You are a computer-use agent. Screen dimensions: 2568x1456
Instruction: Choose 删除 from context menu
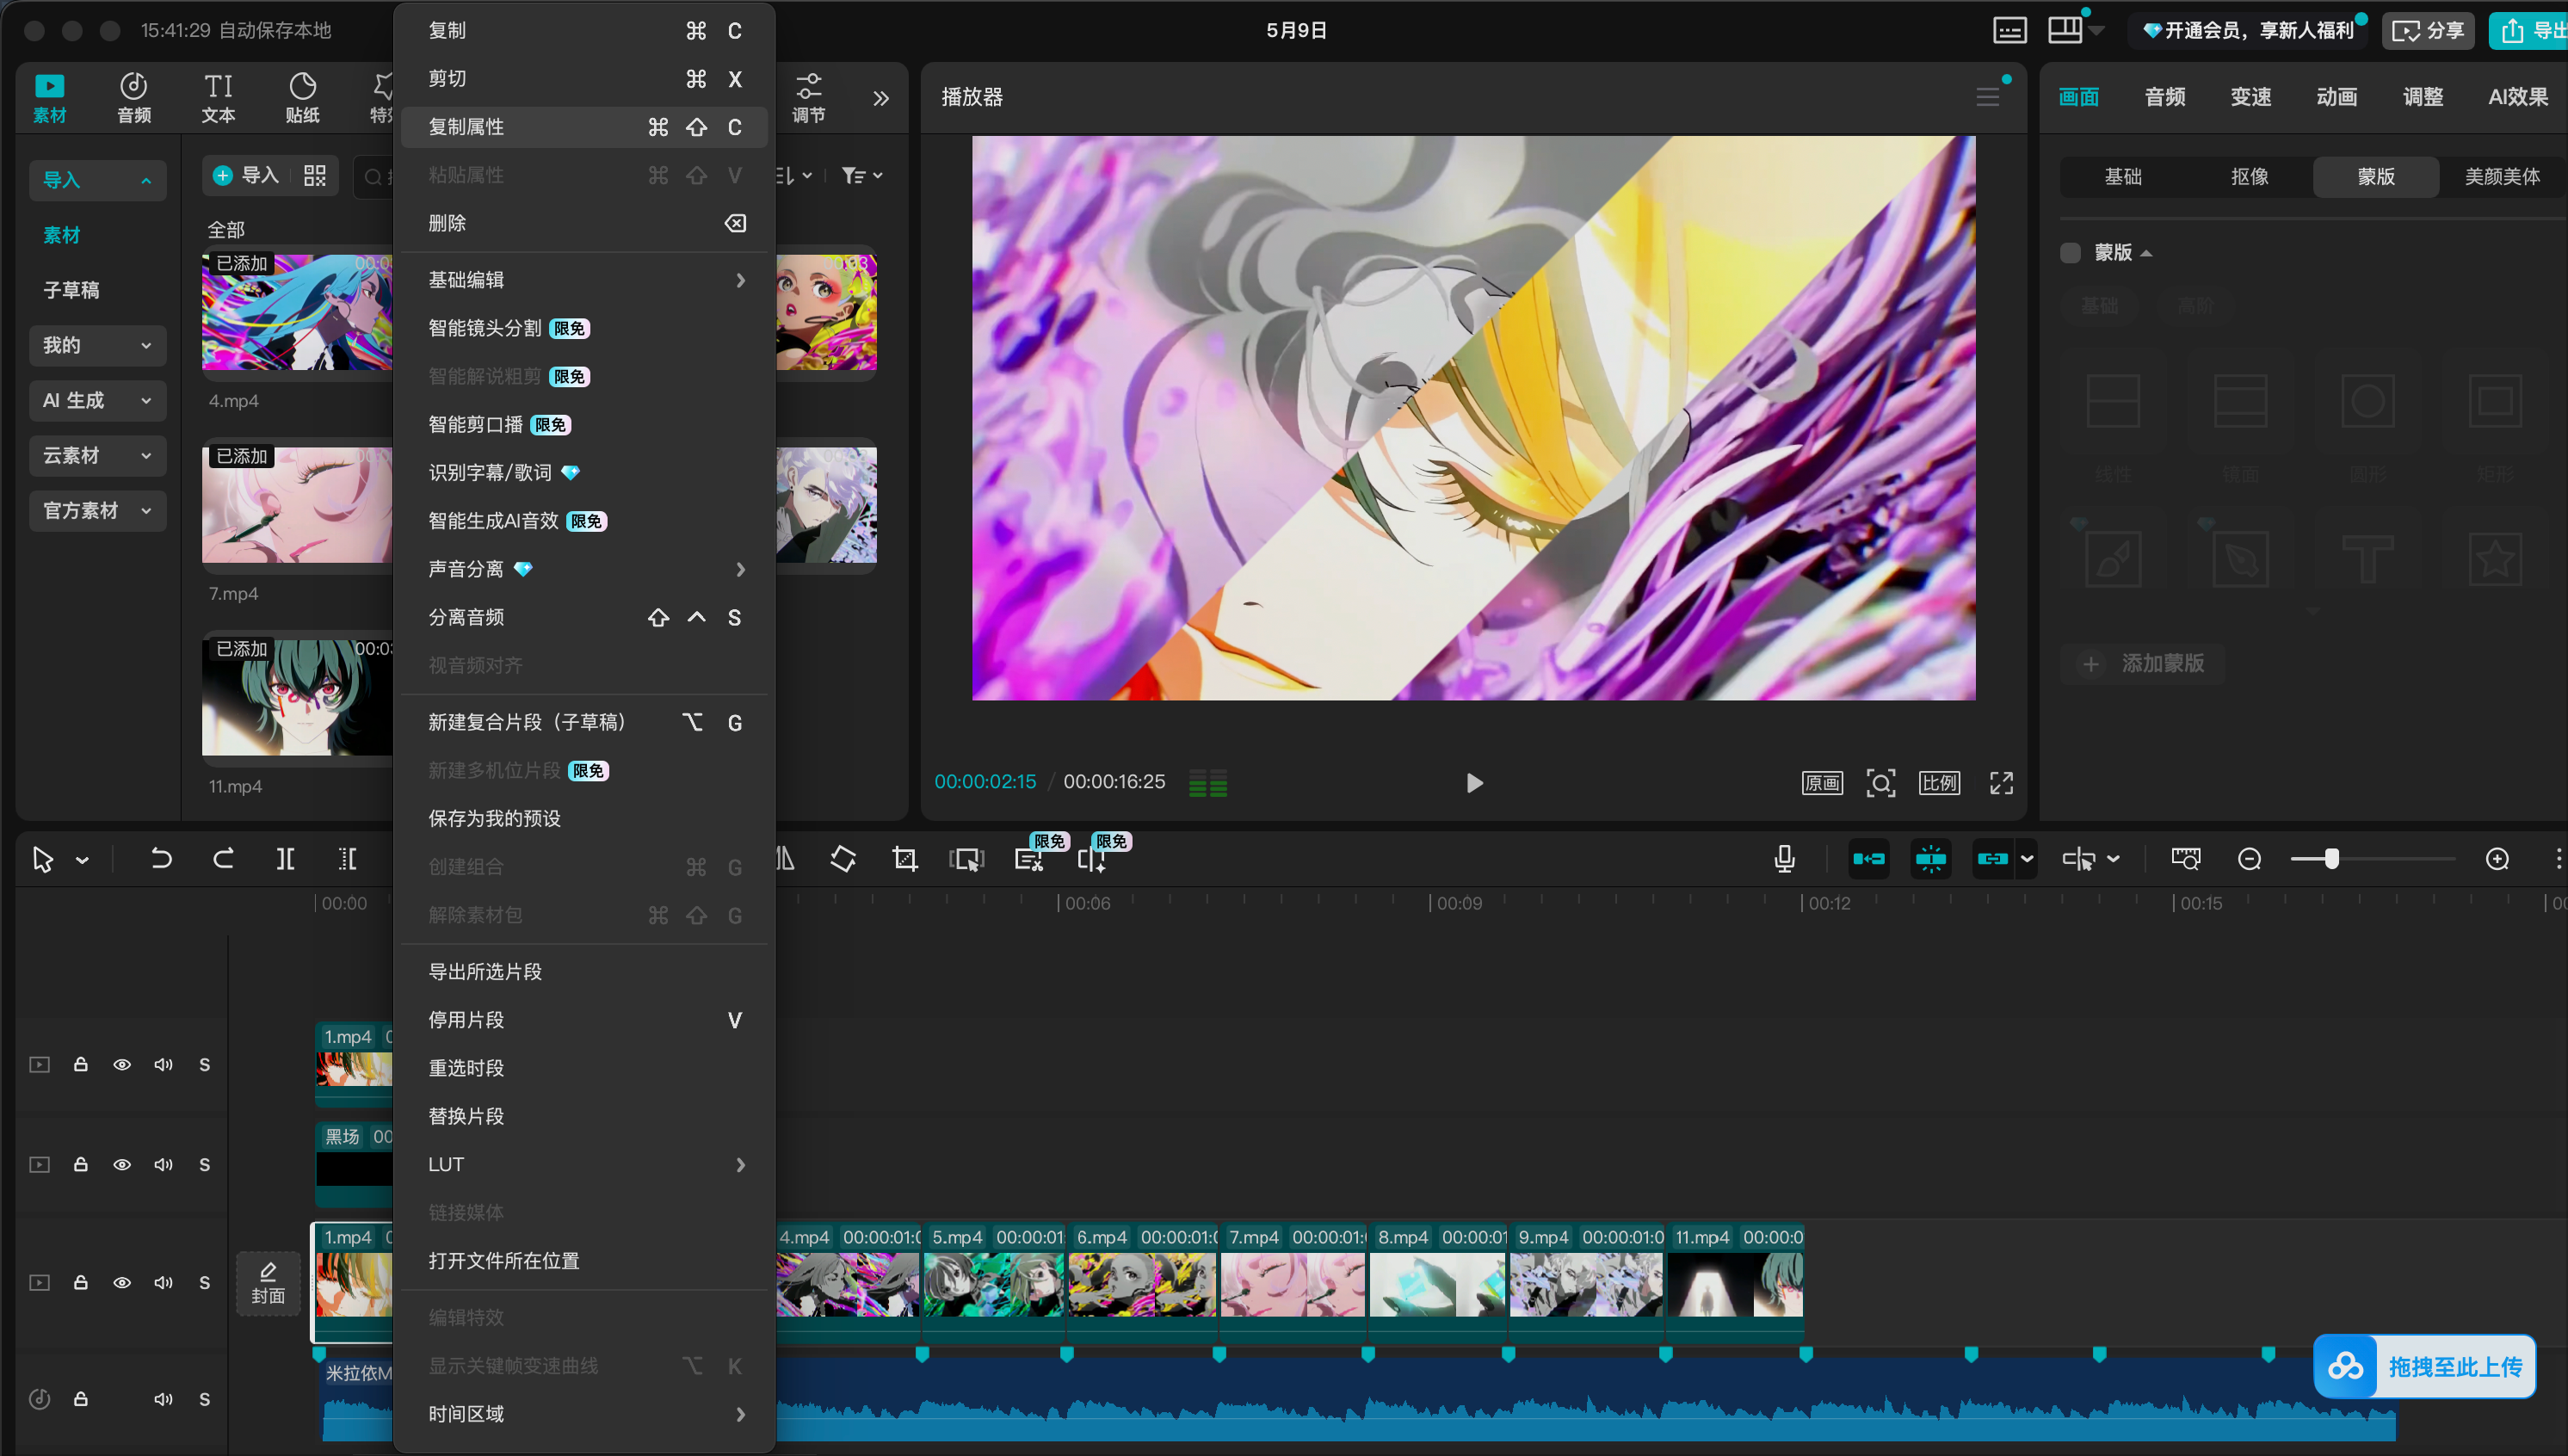[x=585, y=223]
